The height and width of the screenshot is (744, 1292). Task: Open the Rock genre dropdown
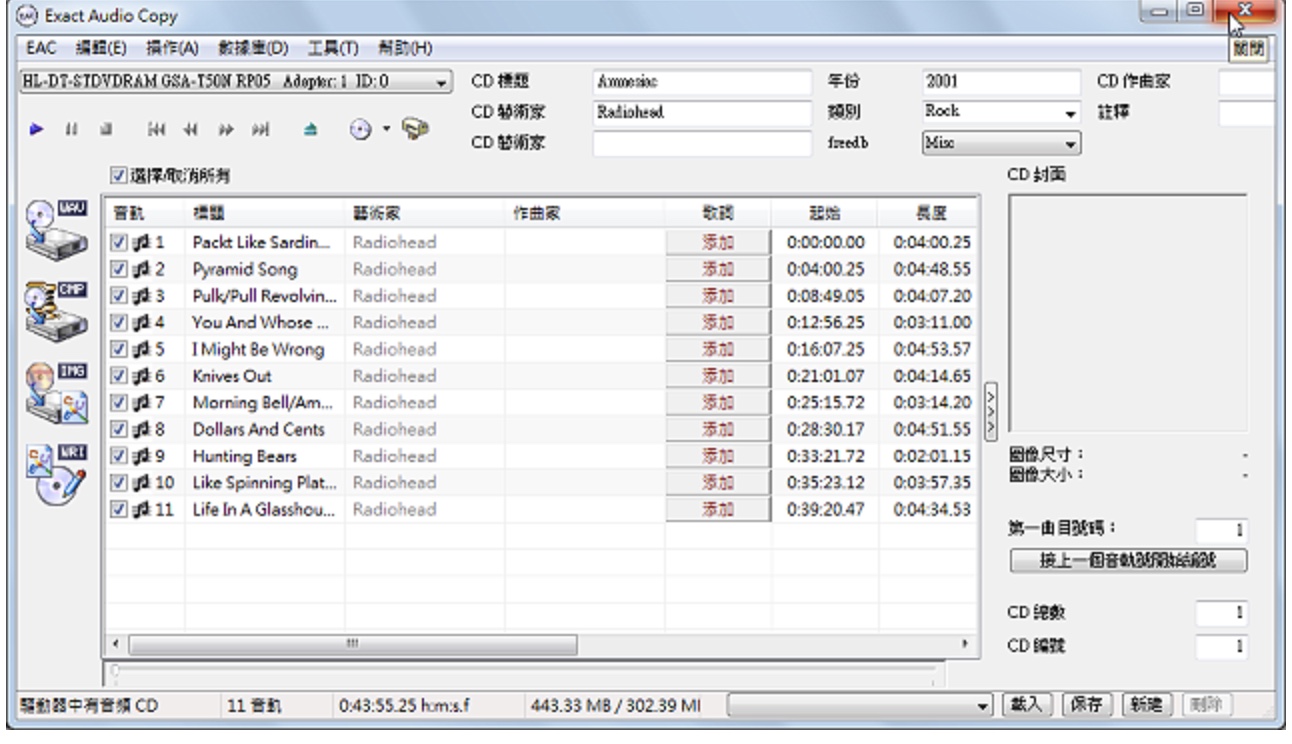(1072, 113)
